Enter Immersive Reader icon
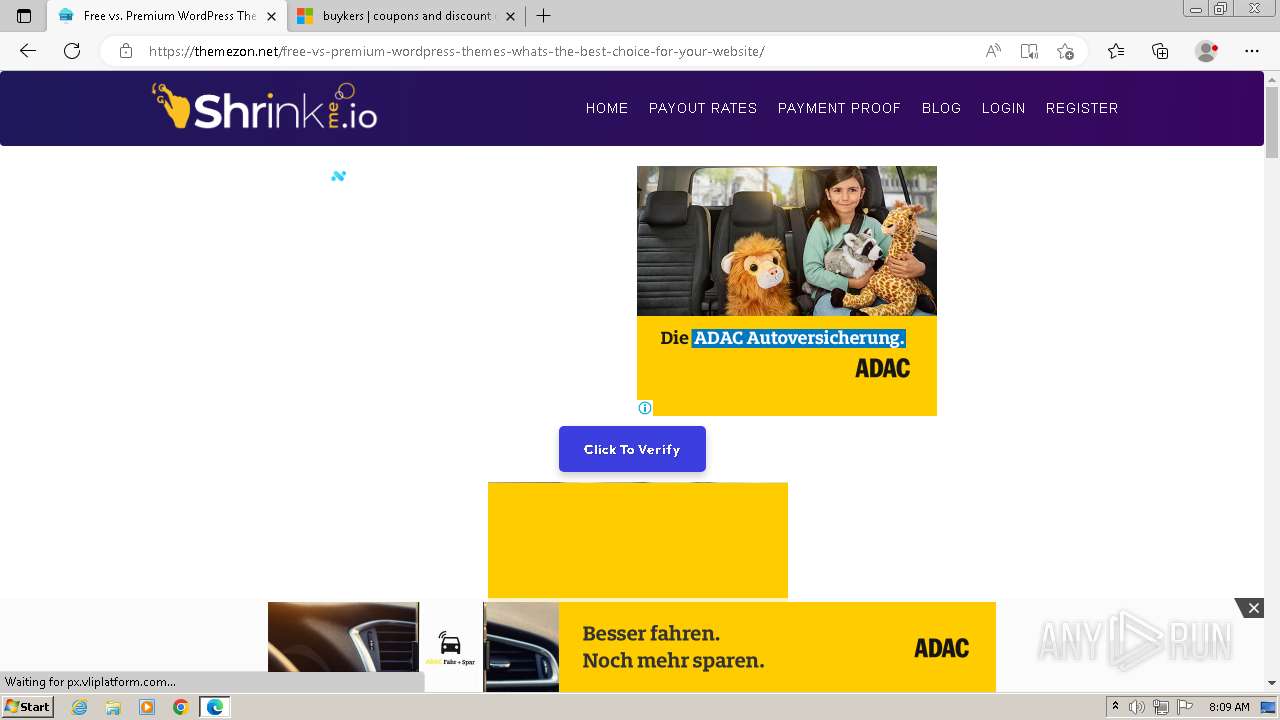 click(1029, 51)
